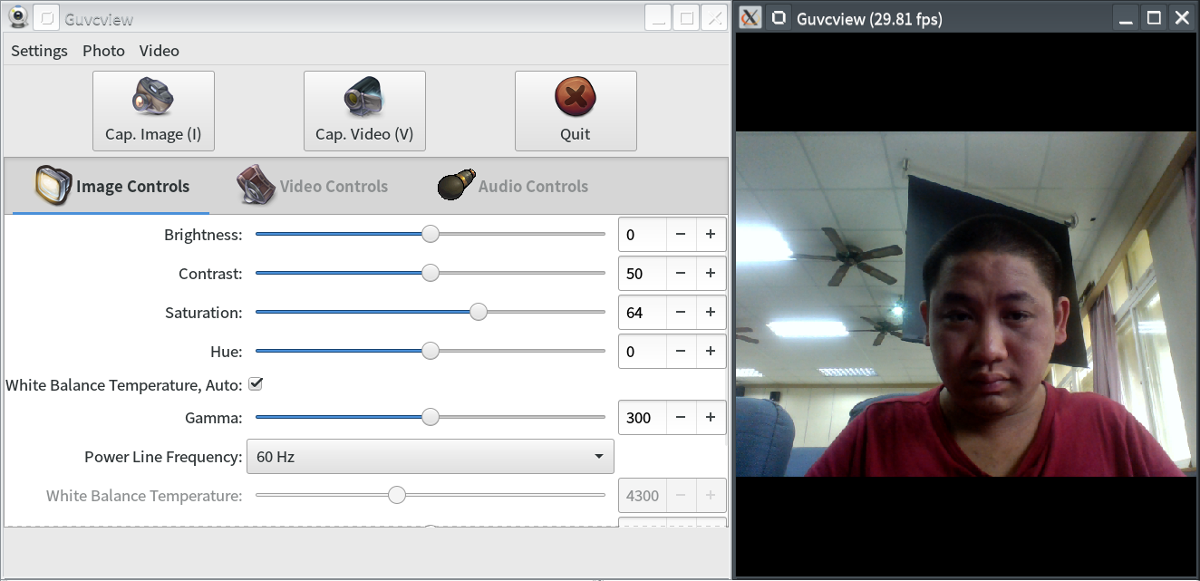Click the film icon of Video Controls tab
Screen dimensions: 1200x581
tap(256, 185)
